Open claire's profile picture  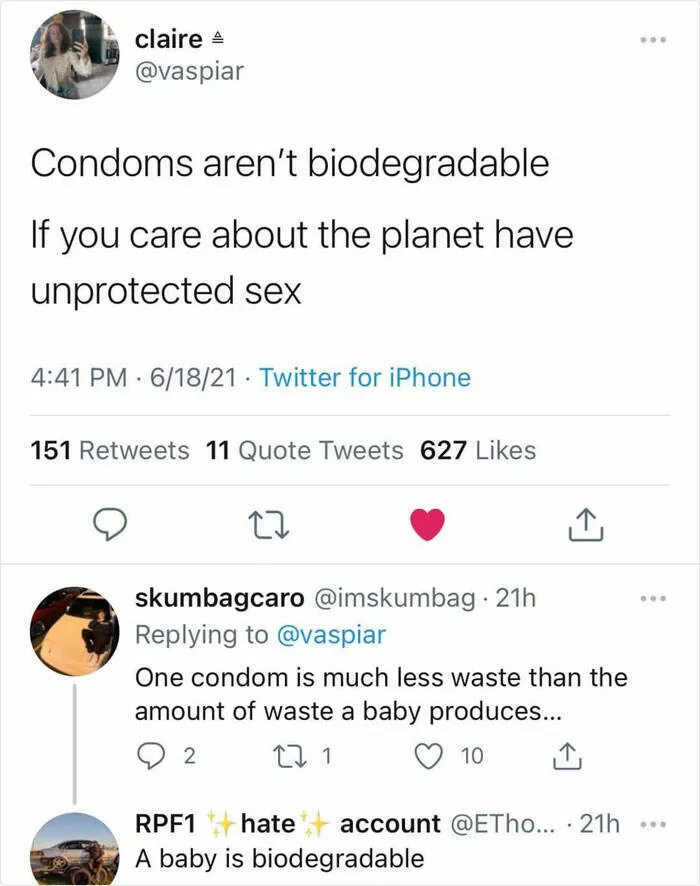click(x=76, y=55)
